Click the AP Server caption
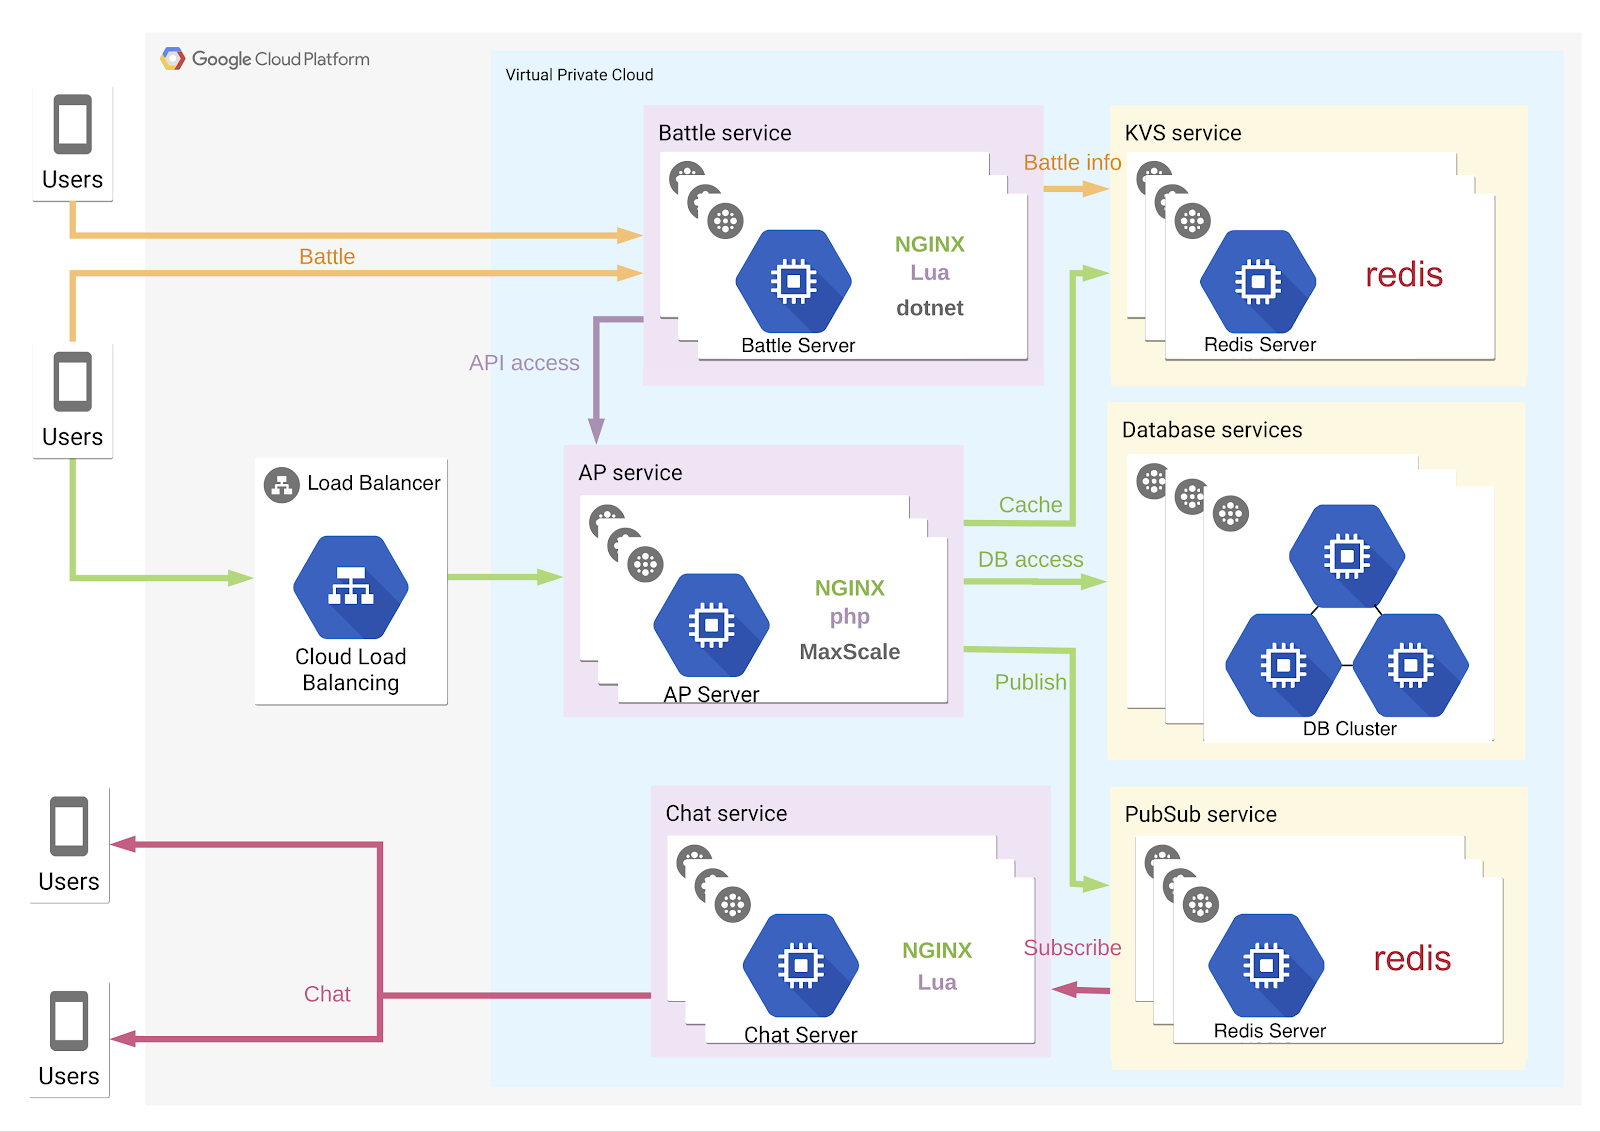 (711, 694)
